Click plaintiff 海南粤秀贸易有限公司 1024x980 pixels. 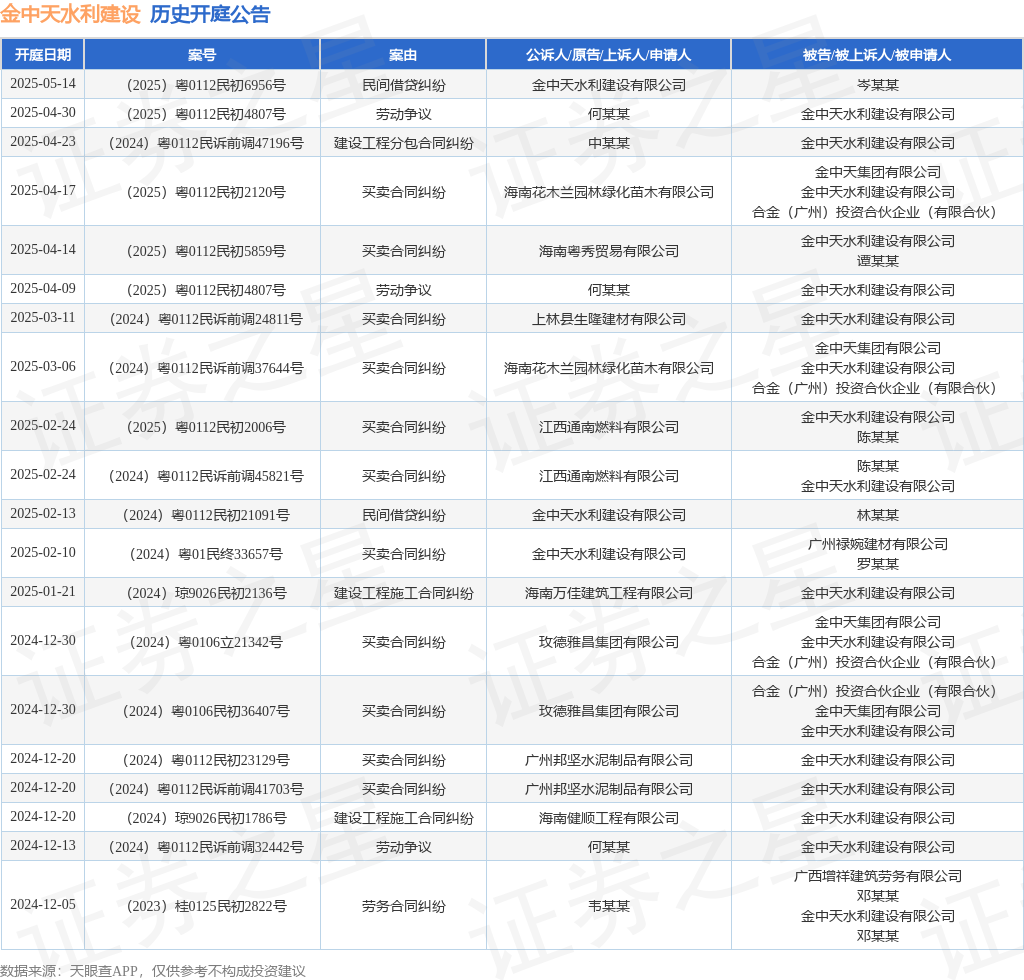(x=609, y=251)
